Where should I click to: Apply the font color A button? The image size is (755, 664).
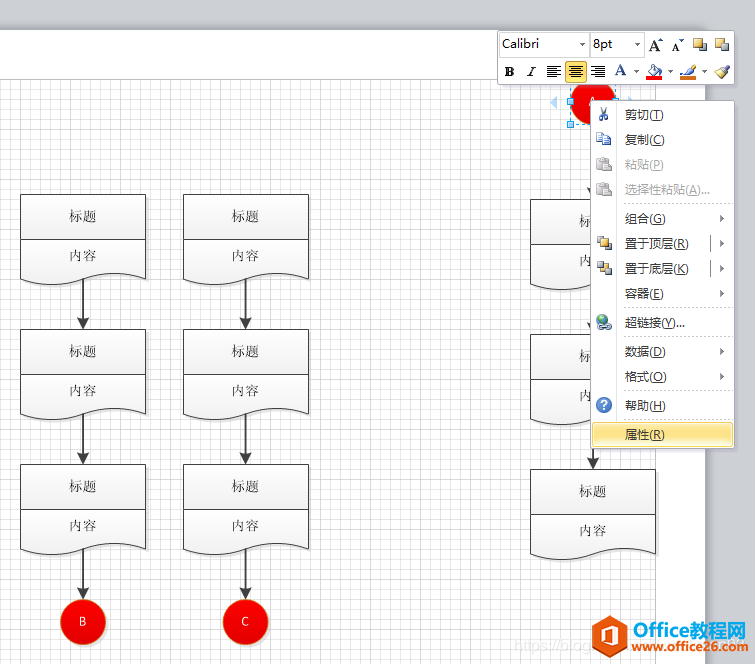pos(621,71)
